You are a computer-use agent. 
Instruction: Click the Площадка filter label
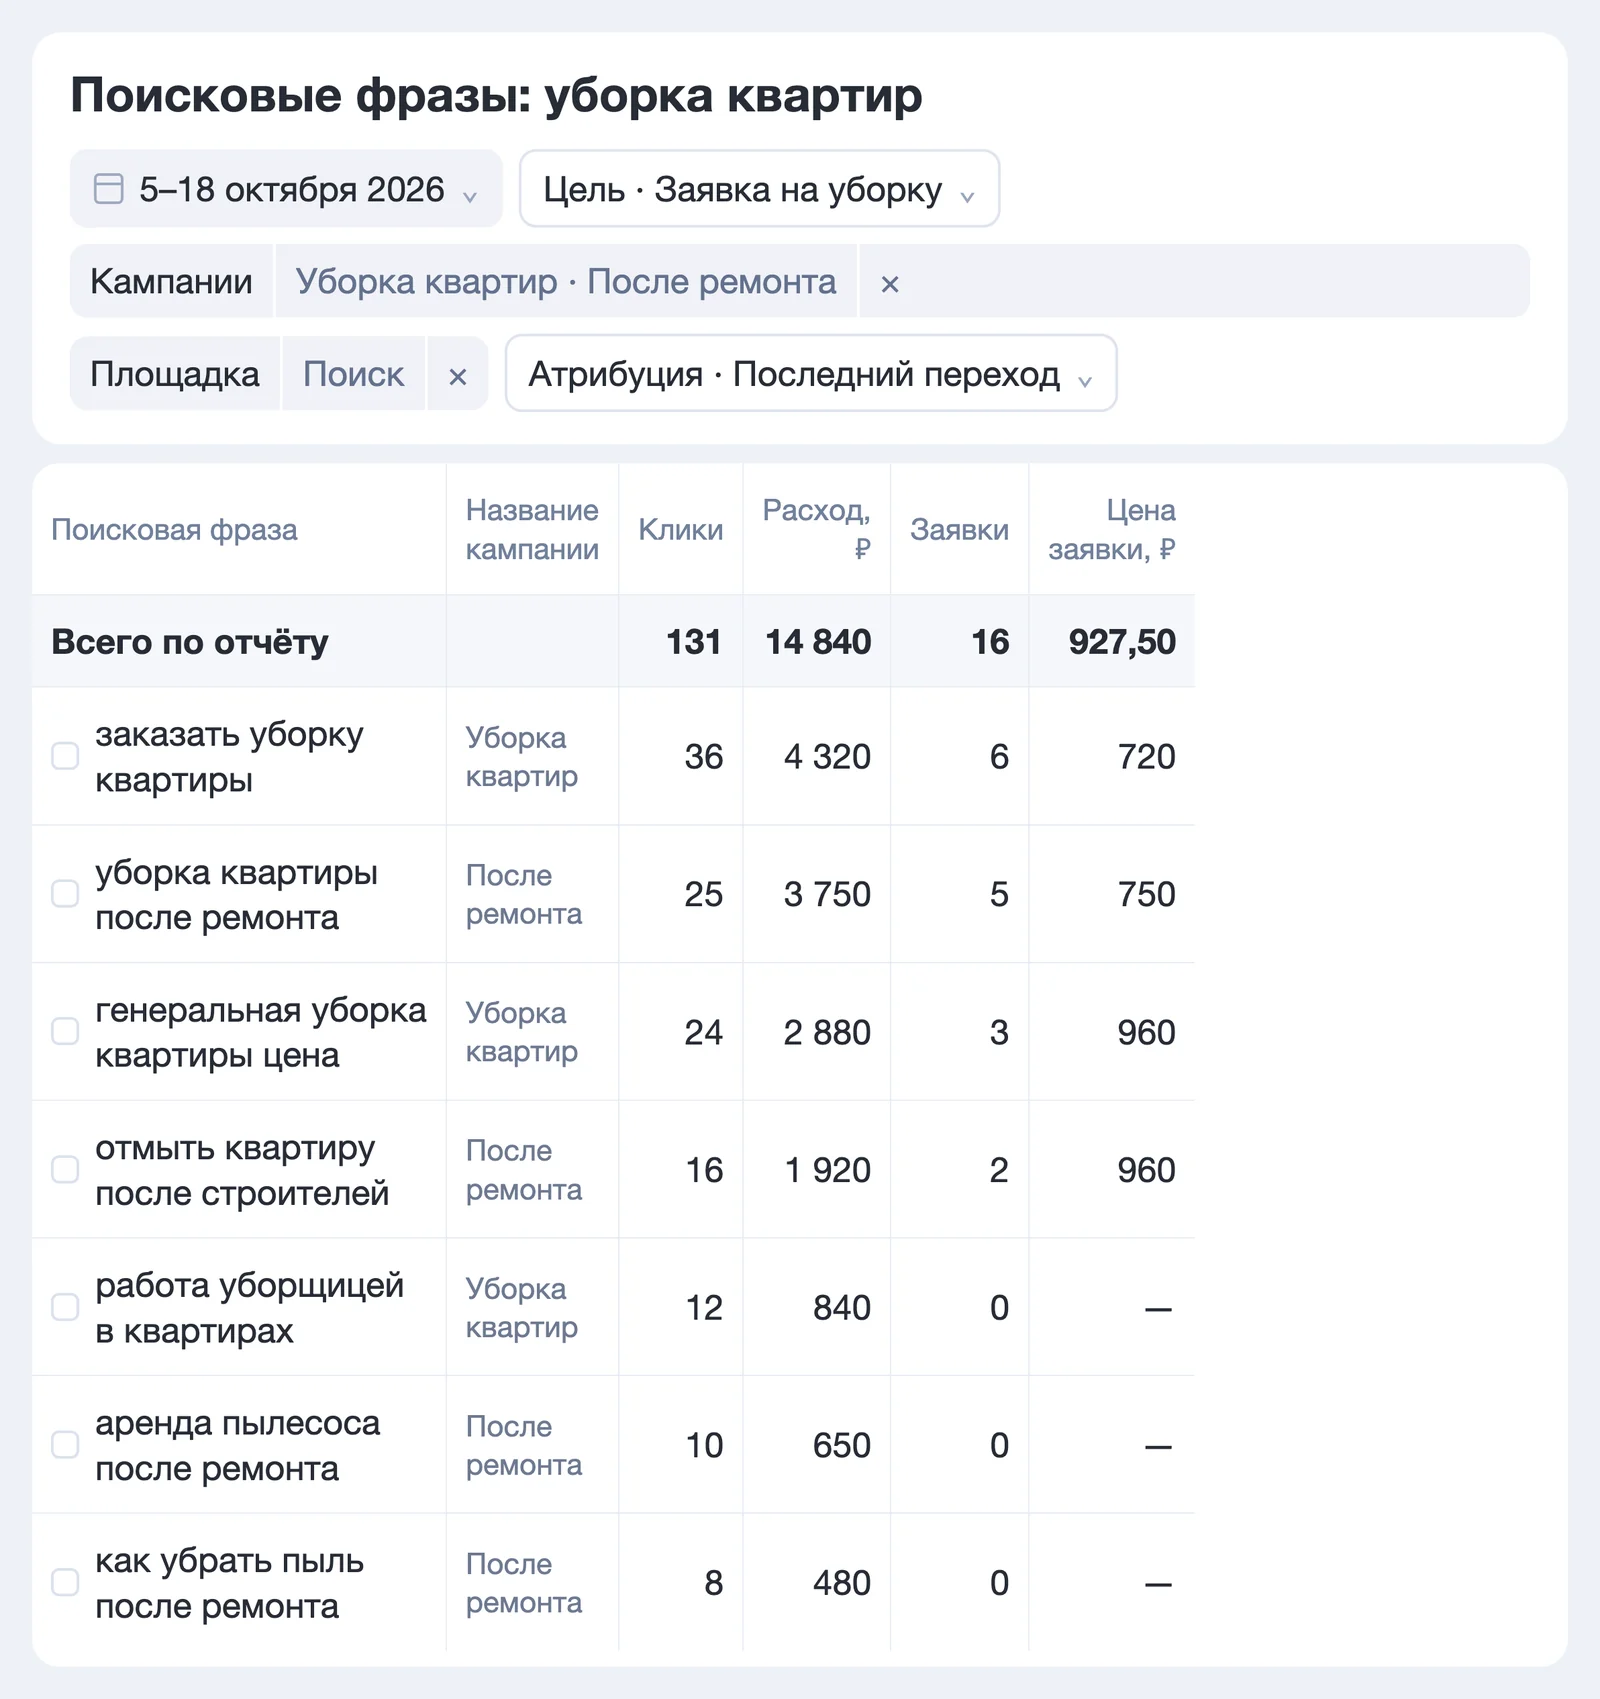[x=175, y=375]
